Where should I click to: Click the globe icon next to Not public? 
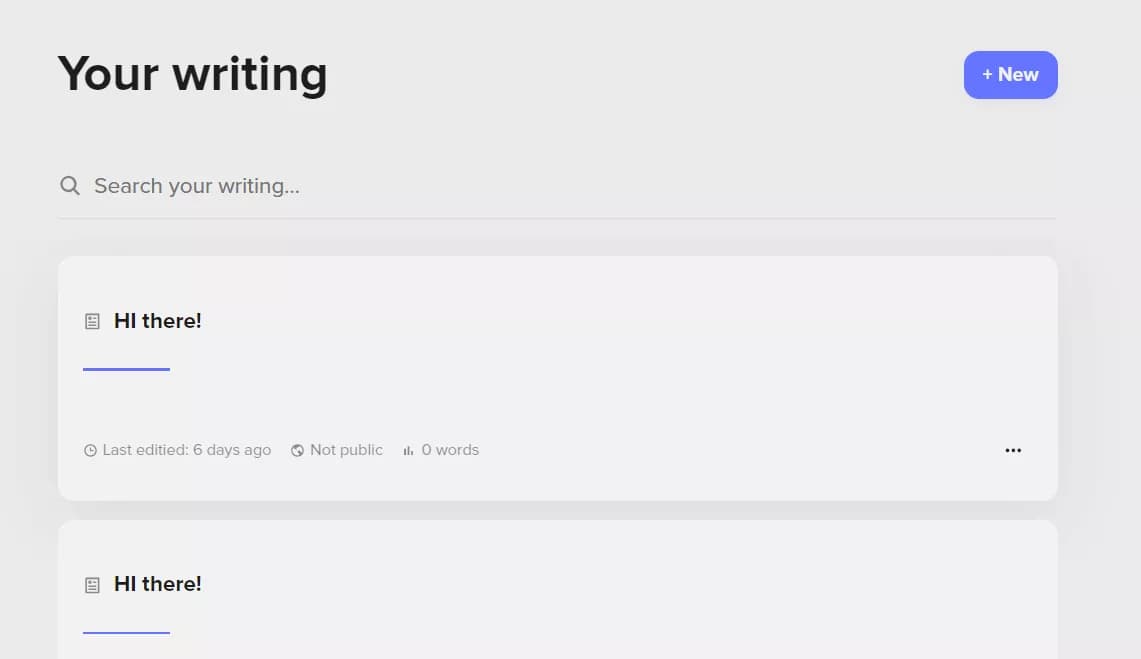click(x=297, y=450)
